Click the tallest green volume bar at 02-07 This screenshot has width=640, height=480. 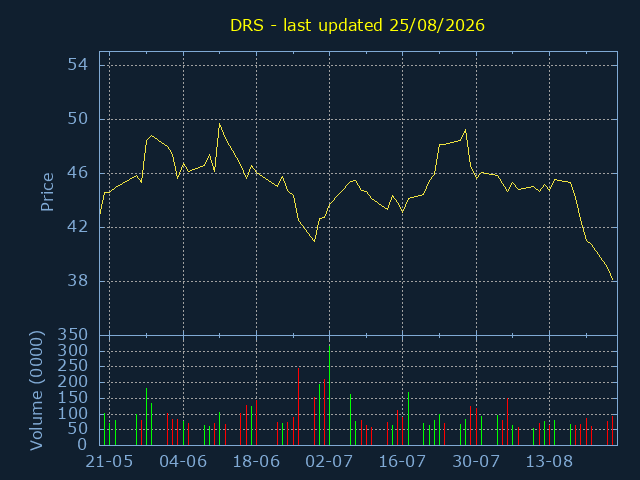329,395
